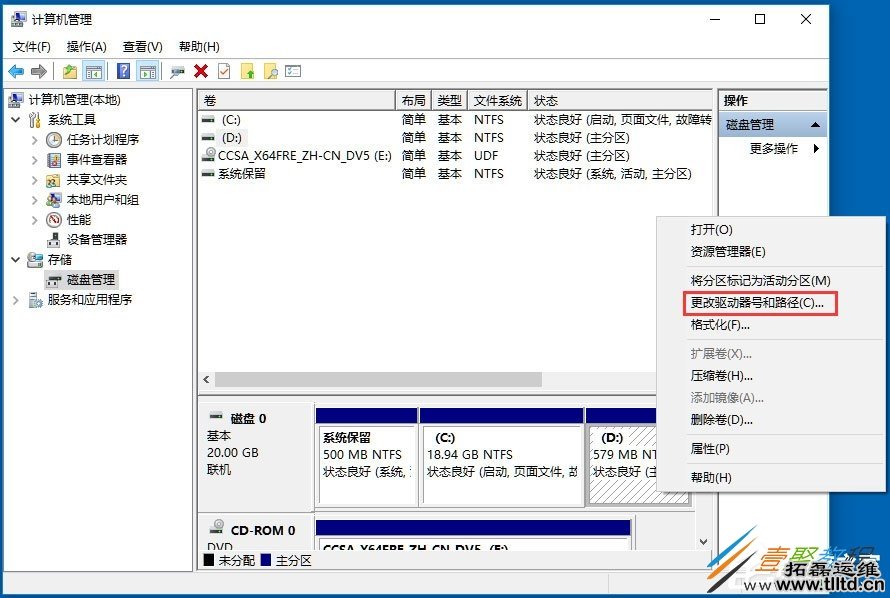Toggle the show/hide action pane toolbar icon
This screenshot has height=598, width=890.
[146, 71]
